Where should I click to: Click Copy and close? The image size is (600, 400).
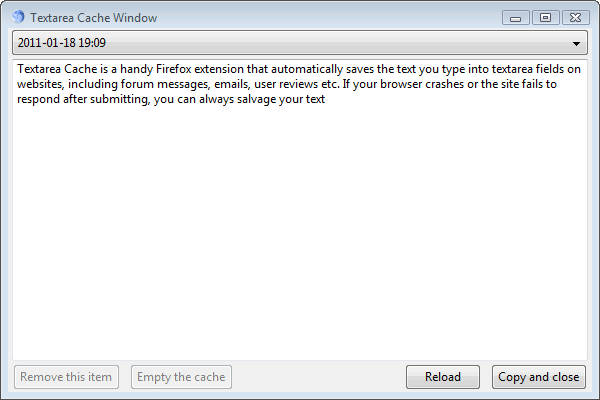pos(538,377)
